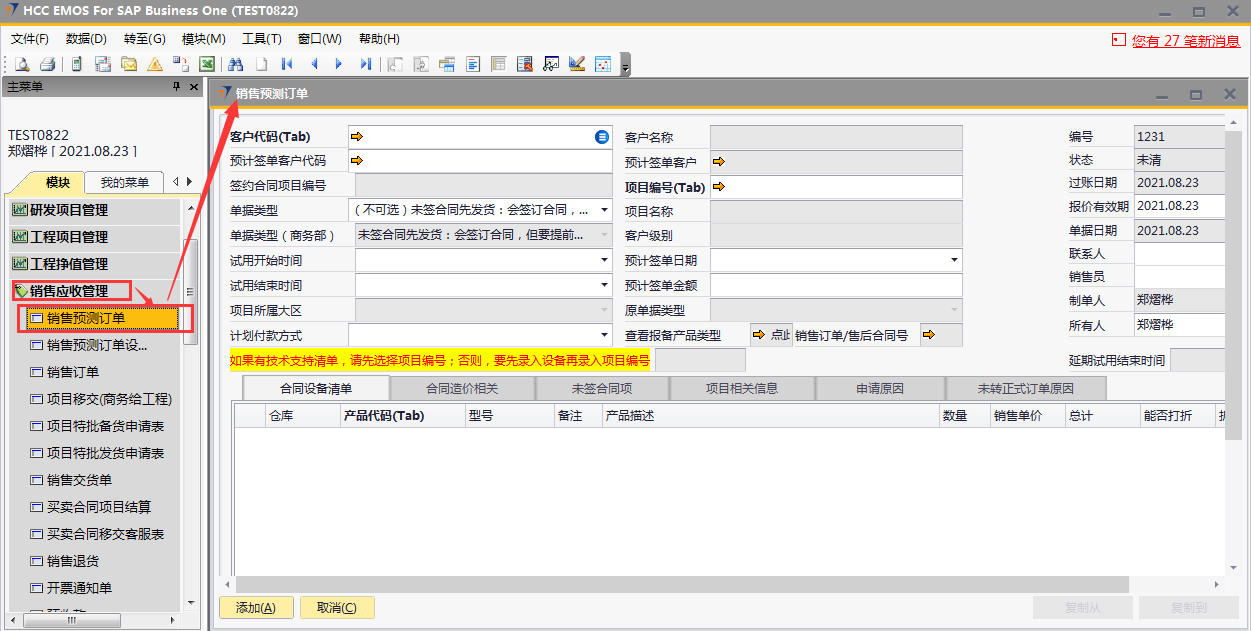Screen dimensions: 1251x631
Task: Click the next record arrow icon
Action: click(x=339, y=64)
